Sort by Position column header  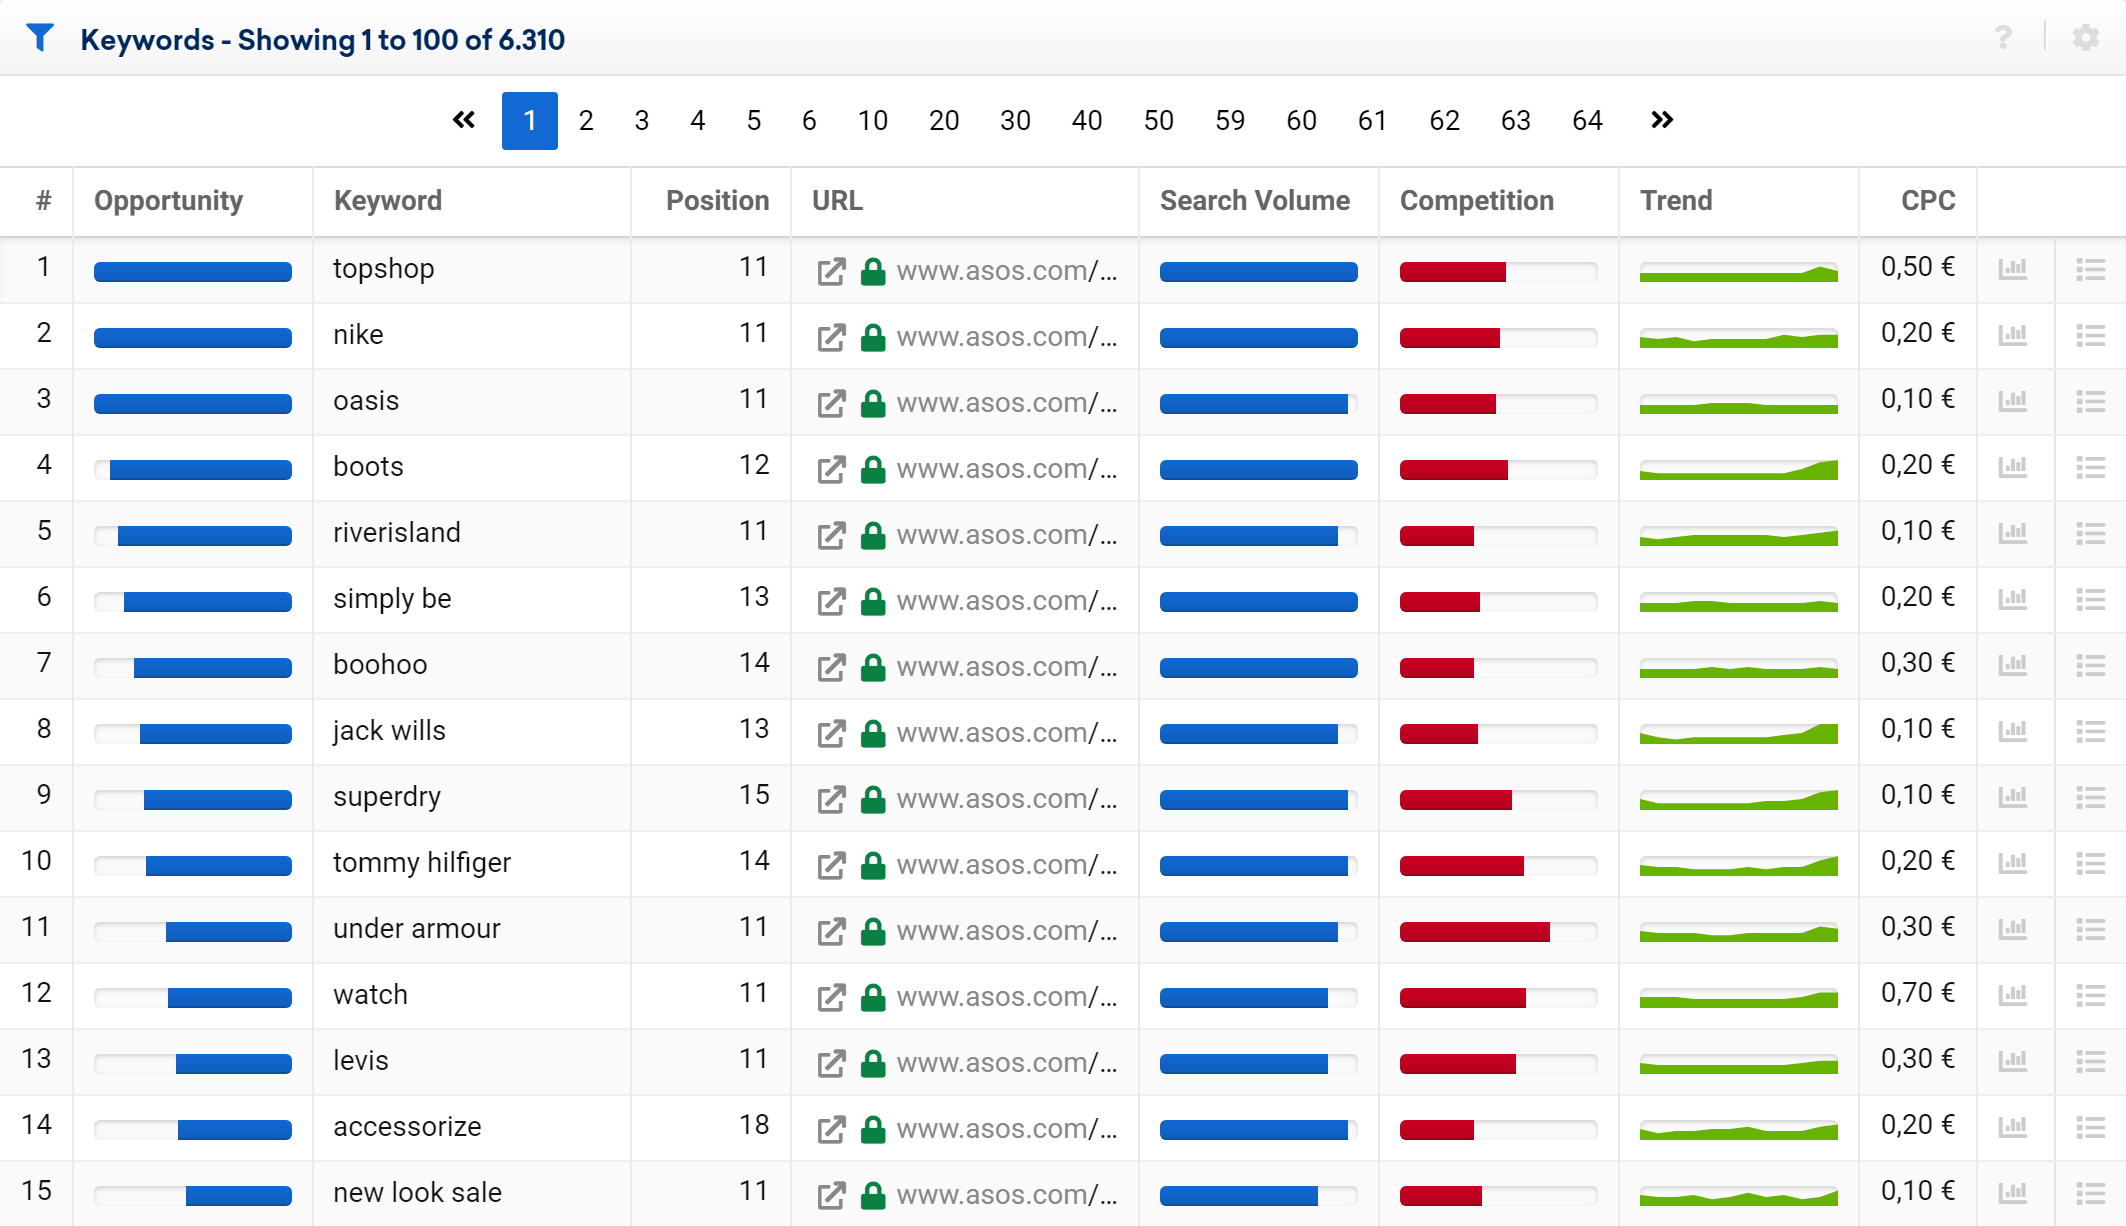[x=718, y=201]
